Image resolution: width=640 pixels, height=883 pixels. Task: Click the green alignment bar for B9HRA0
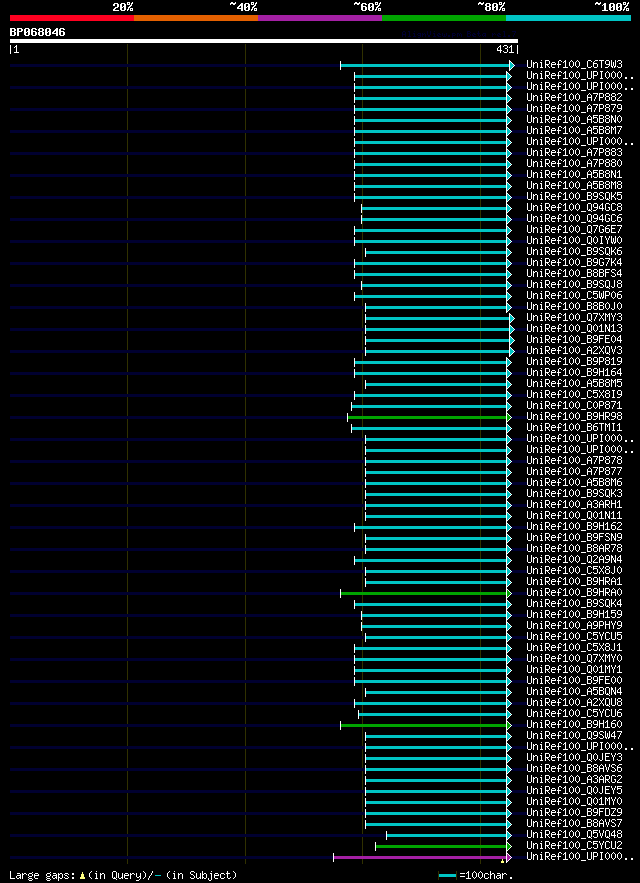tap(424, 593)
